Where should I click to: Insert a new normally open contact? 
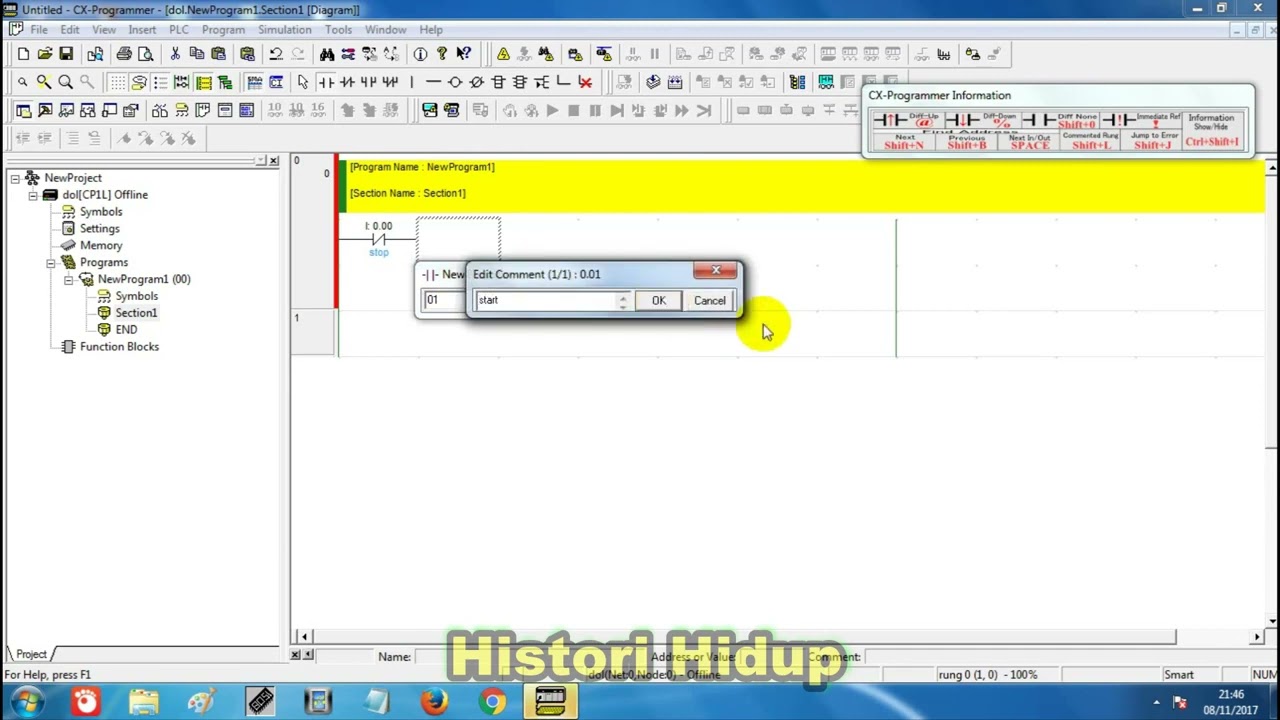tap(325, 82)
